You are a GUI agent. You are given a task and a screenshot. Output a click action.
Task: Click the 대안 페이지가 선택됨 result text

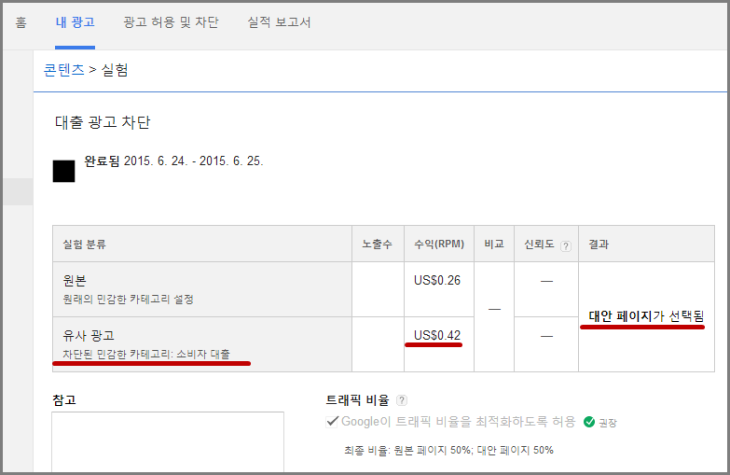[646, 316]
